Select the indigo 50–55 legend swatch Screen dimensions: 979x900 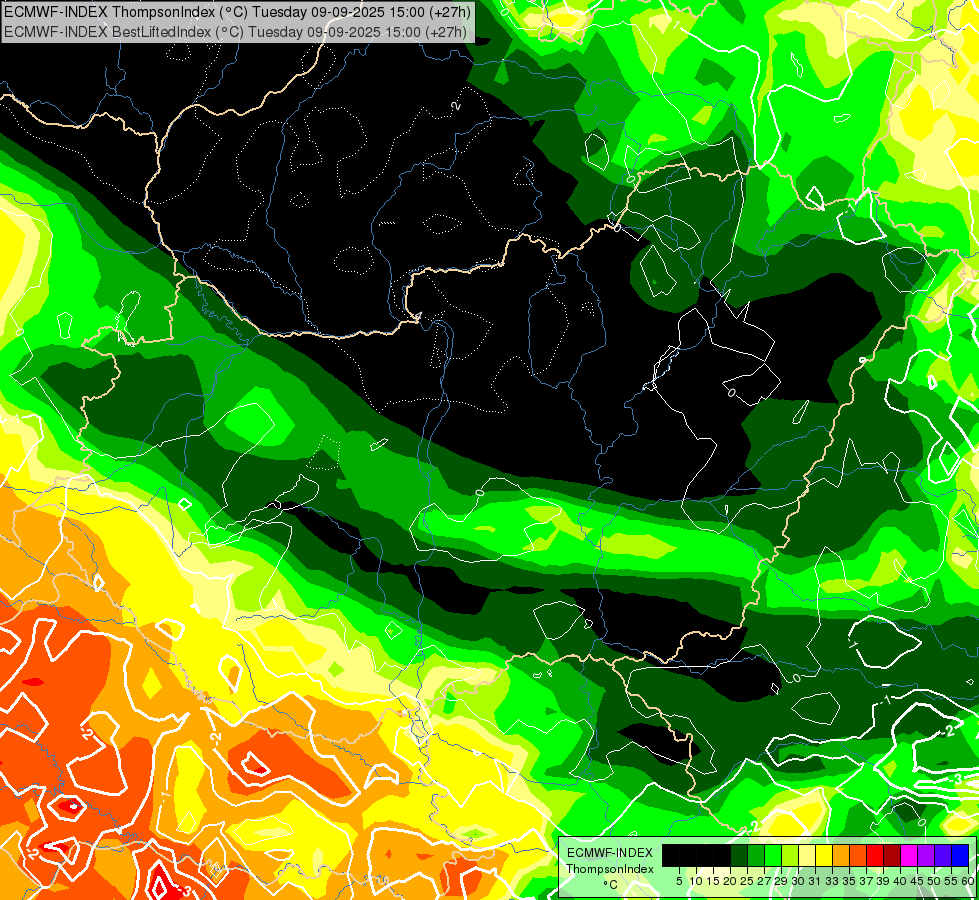coord(943,855)
